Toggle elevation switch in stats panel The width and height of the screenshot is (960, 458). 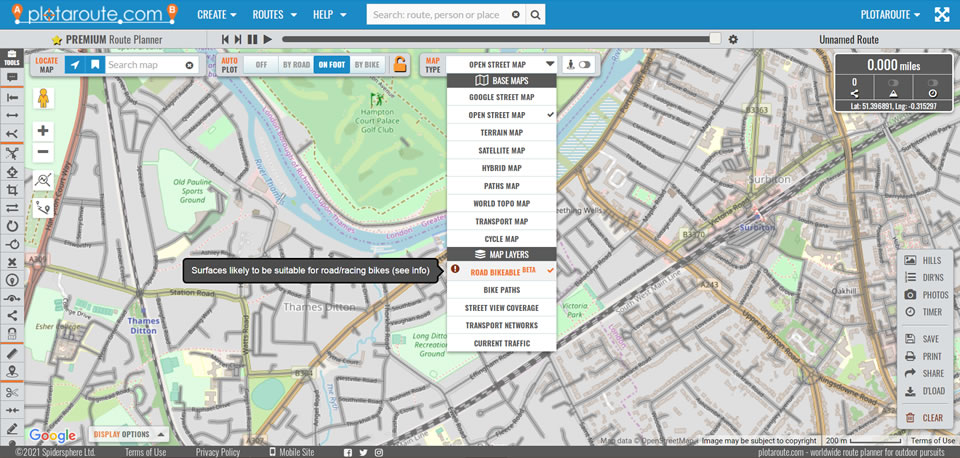[x=893, y=83]
